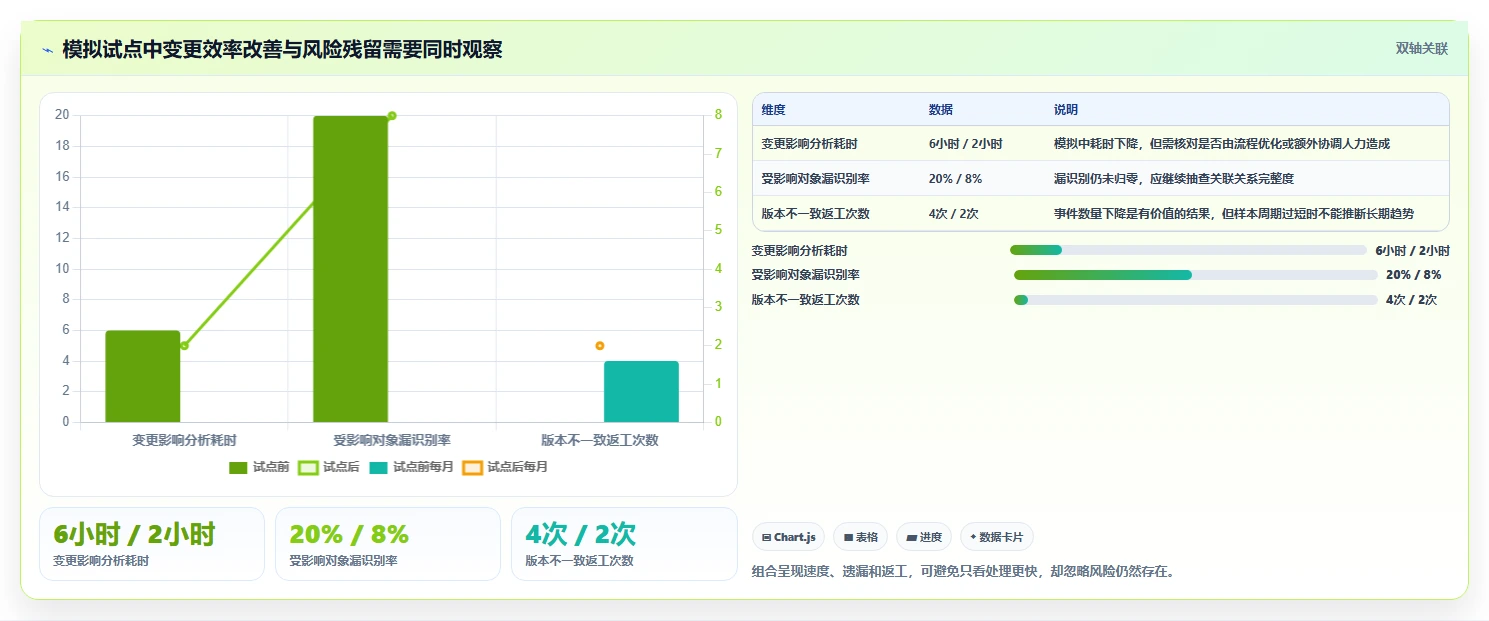Screen dimensions: 1489x621
Task: Select the 数据卡片 tag
Action: [996, 537]
